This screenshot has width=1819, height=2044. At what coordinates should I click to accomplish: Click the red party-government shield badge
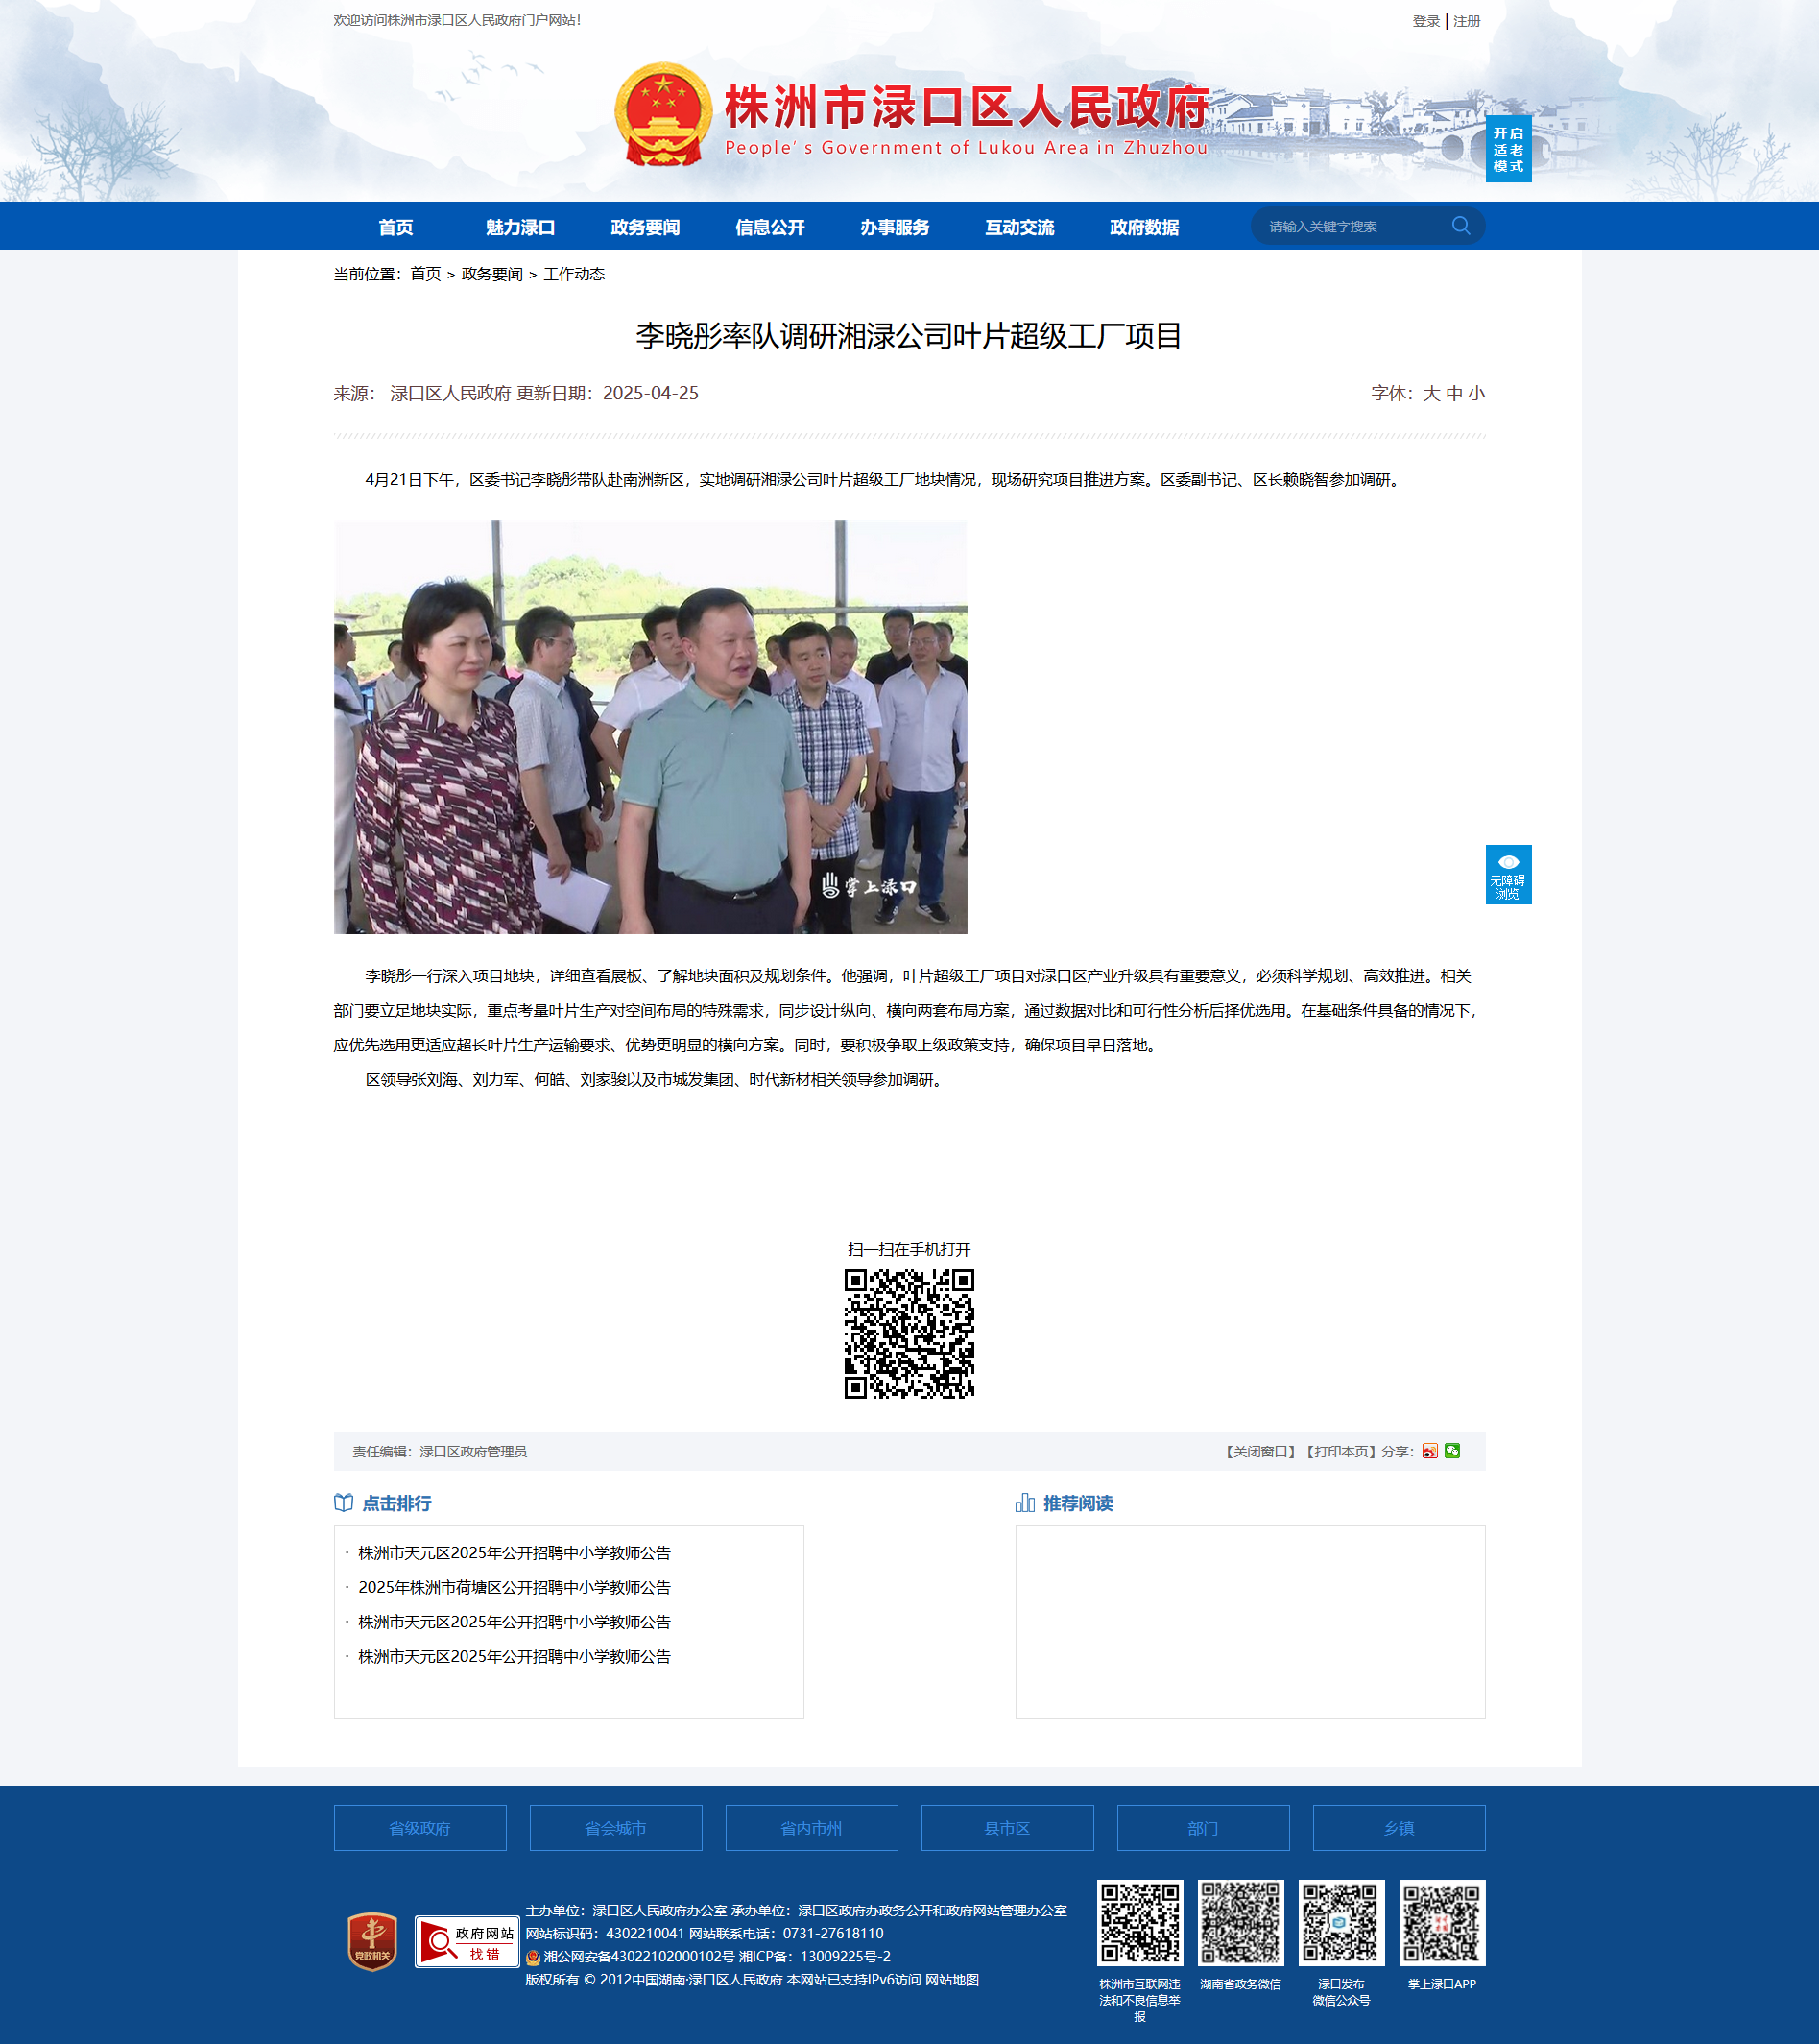click(372, 1942)
